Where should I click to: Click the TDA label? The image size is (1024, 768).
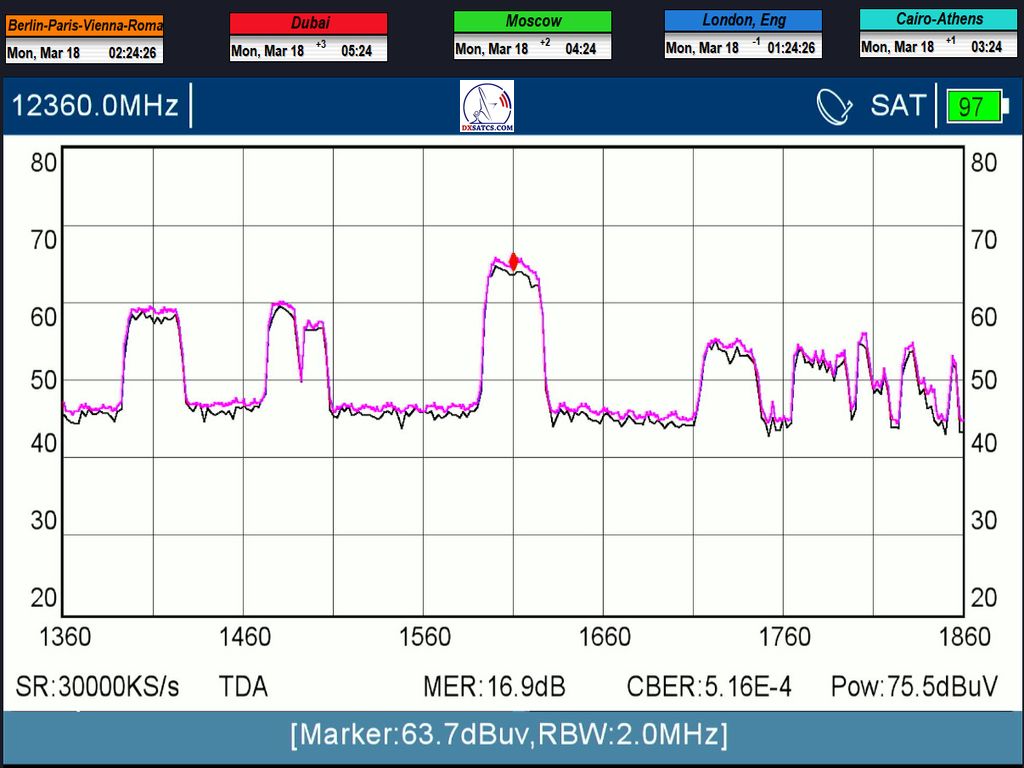tap(243, 687)
